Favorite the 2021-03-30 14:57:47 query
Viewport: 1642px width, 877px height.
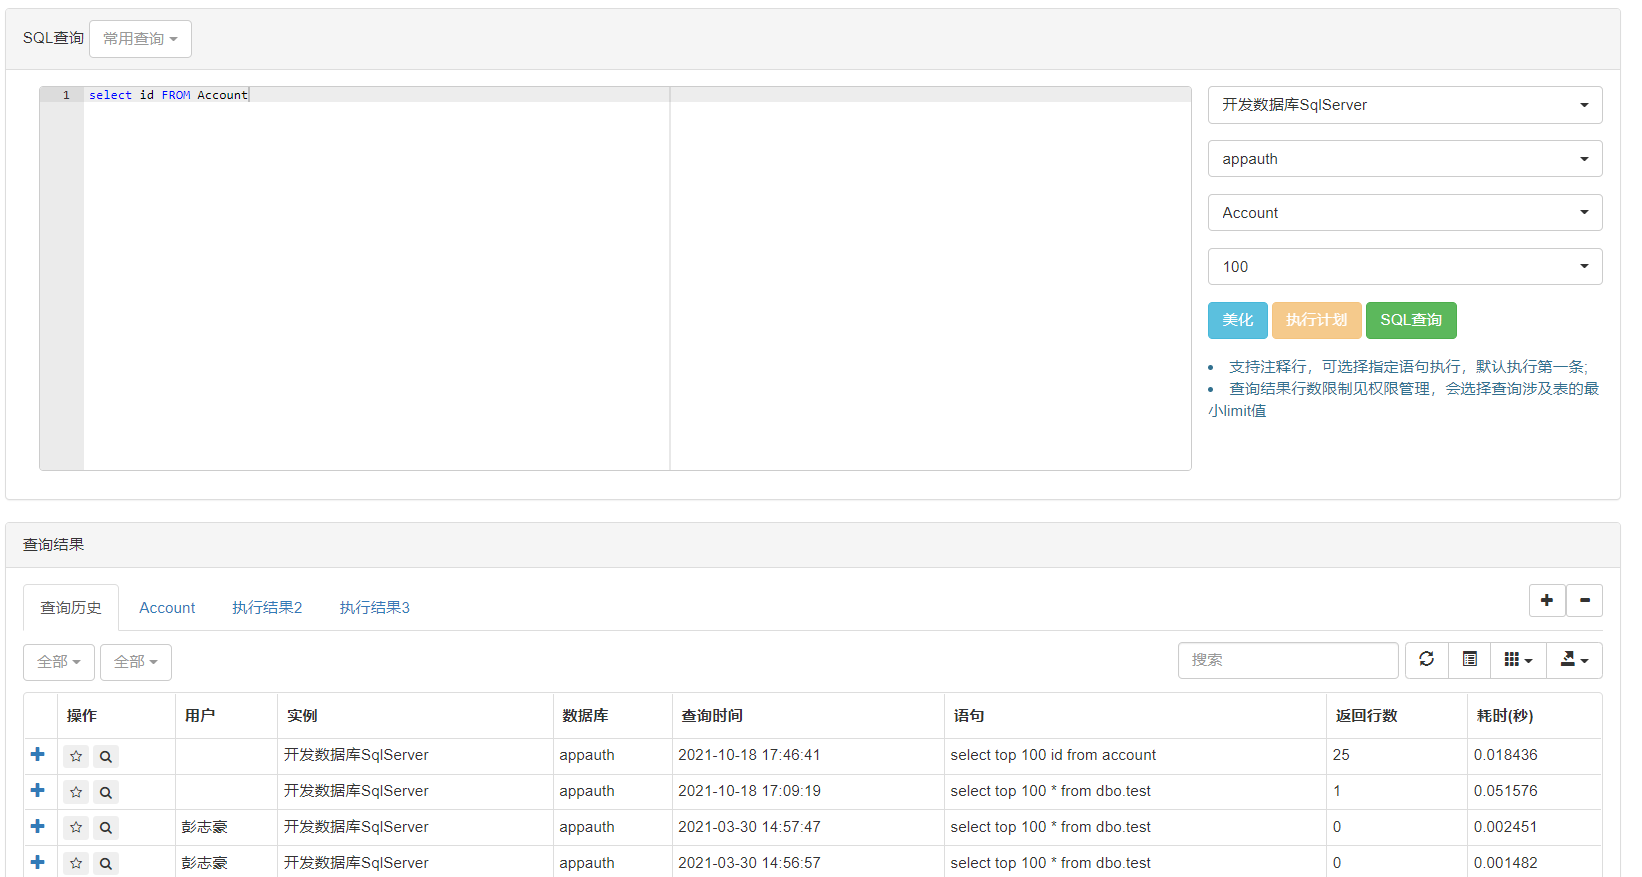pyautogui.click(x=76, y=828)
